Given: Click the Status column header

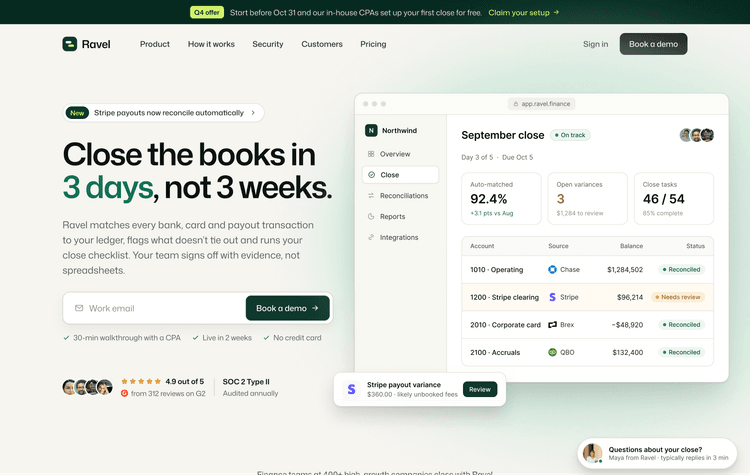Looking at the screenshot, I should [695, 246].
